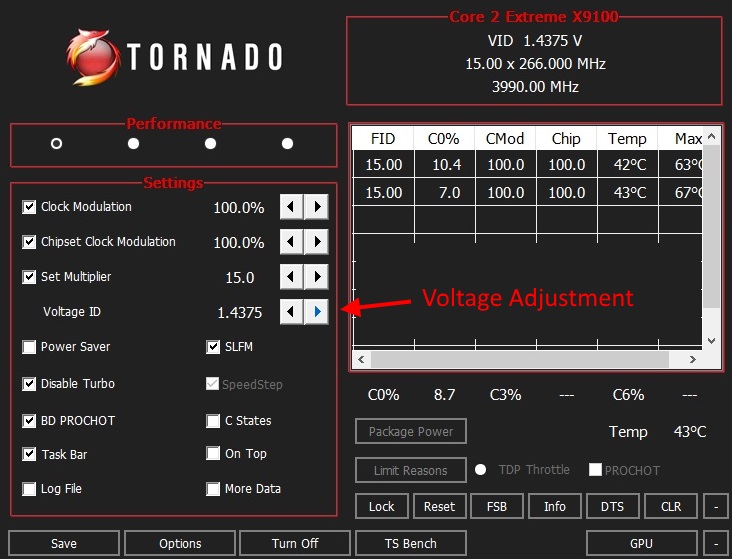Viewport: 732px width, 559px height.
Task: Open the GPU panel
Action: coord(641,543)
